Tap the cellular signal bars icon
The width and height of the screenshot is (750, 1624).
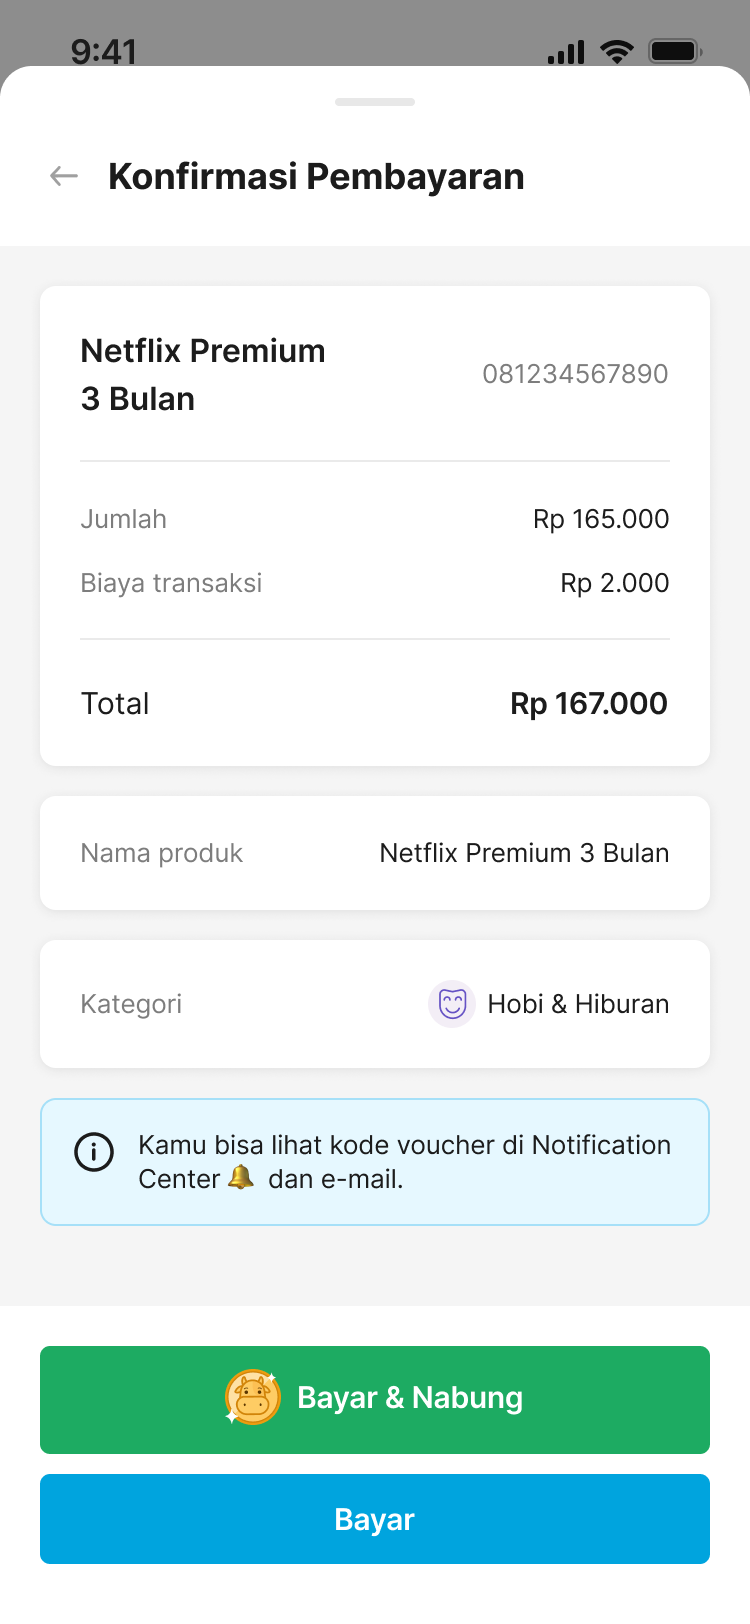coord(566,52)
